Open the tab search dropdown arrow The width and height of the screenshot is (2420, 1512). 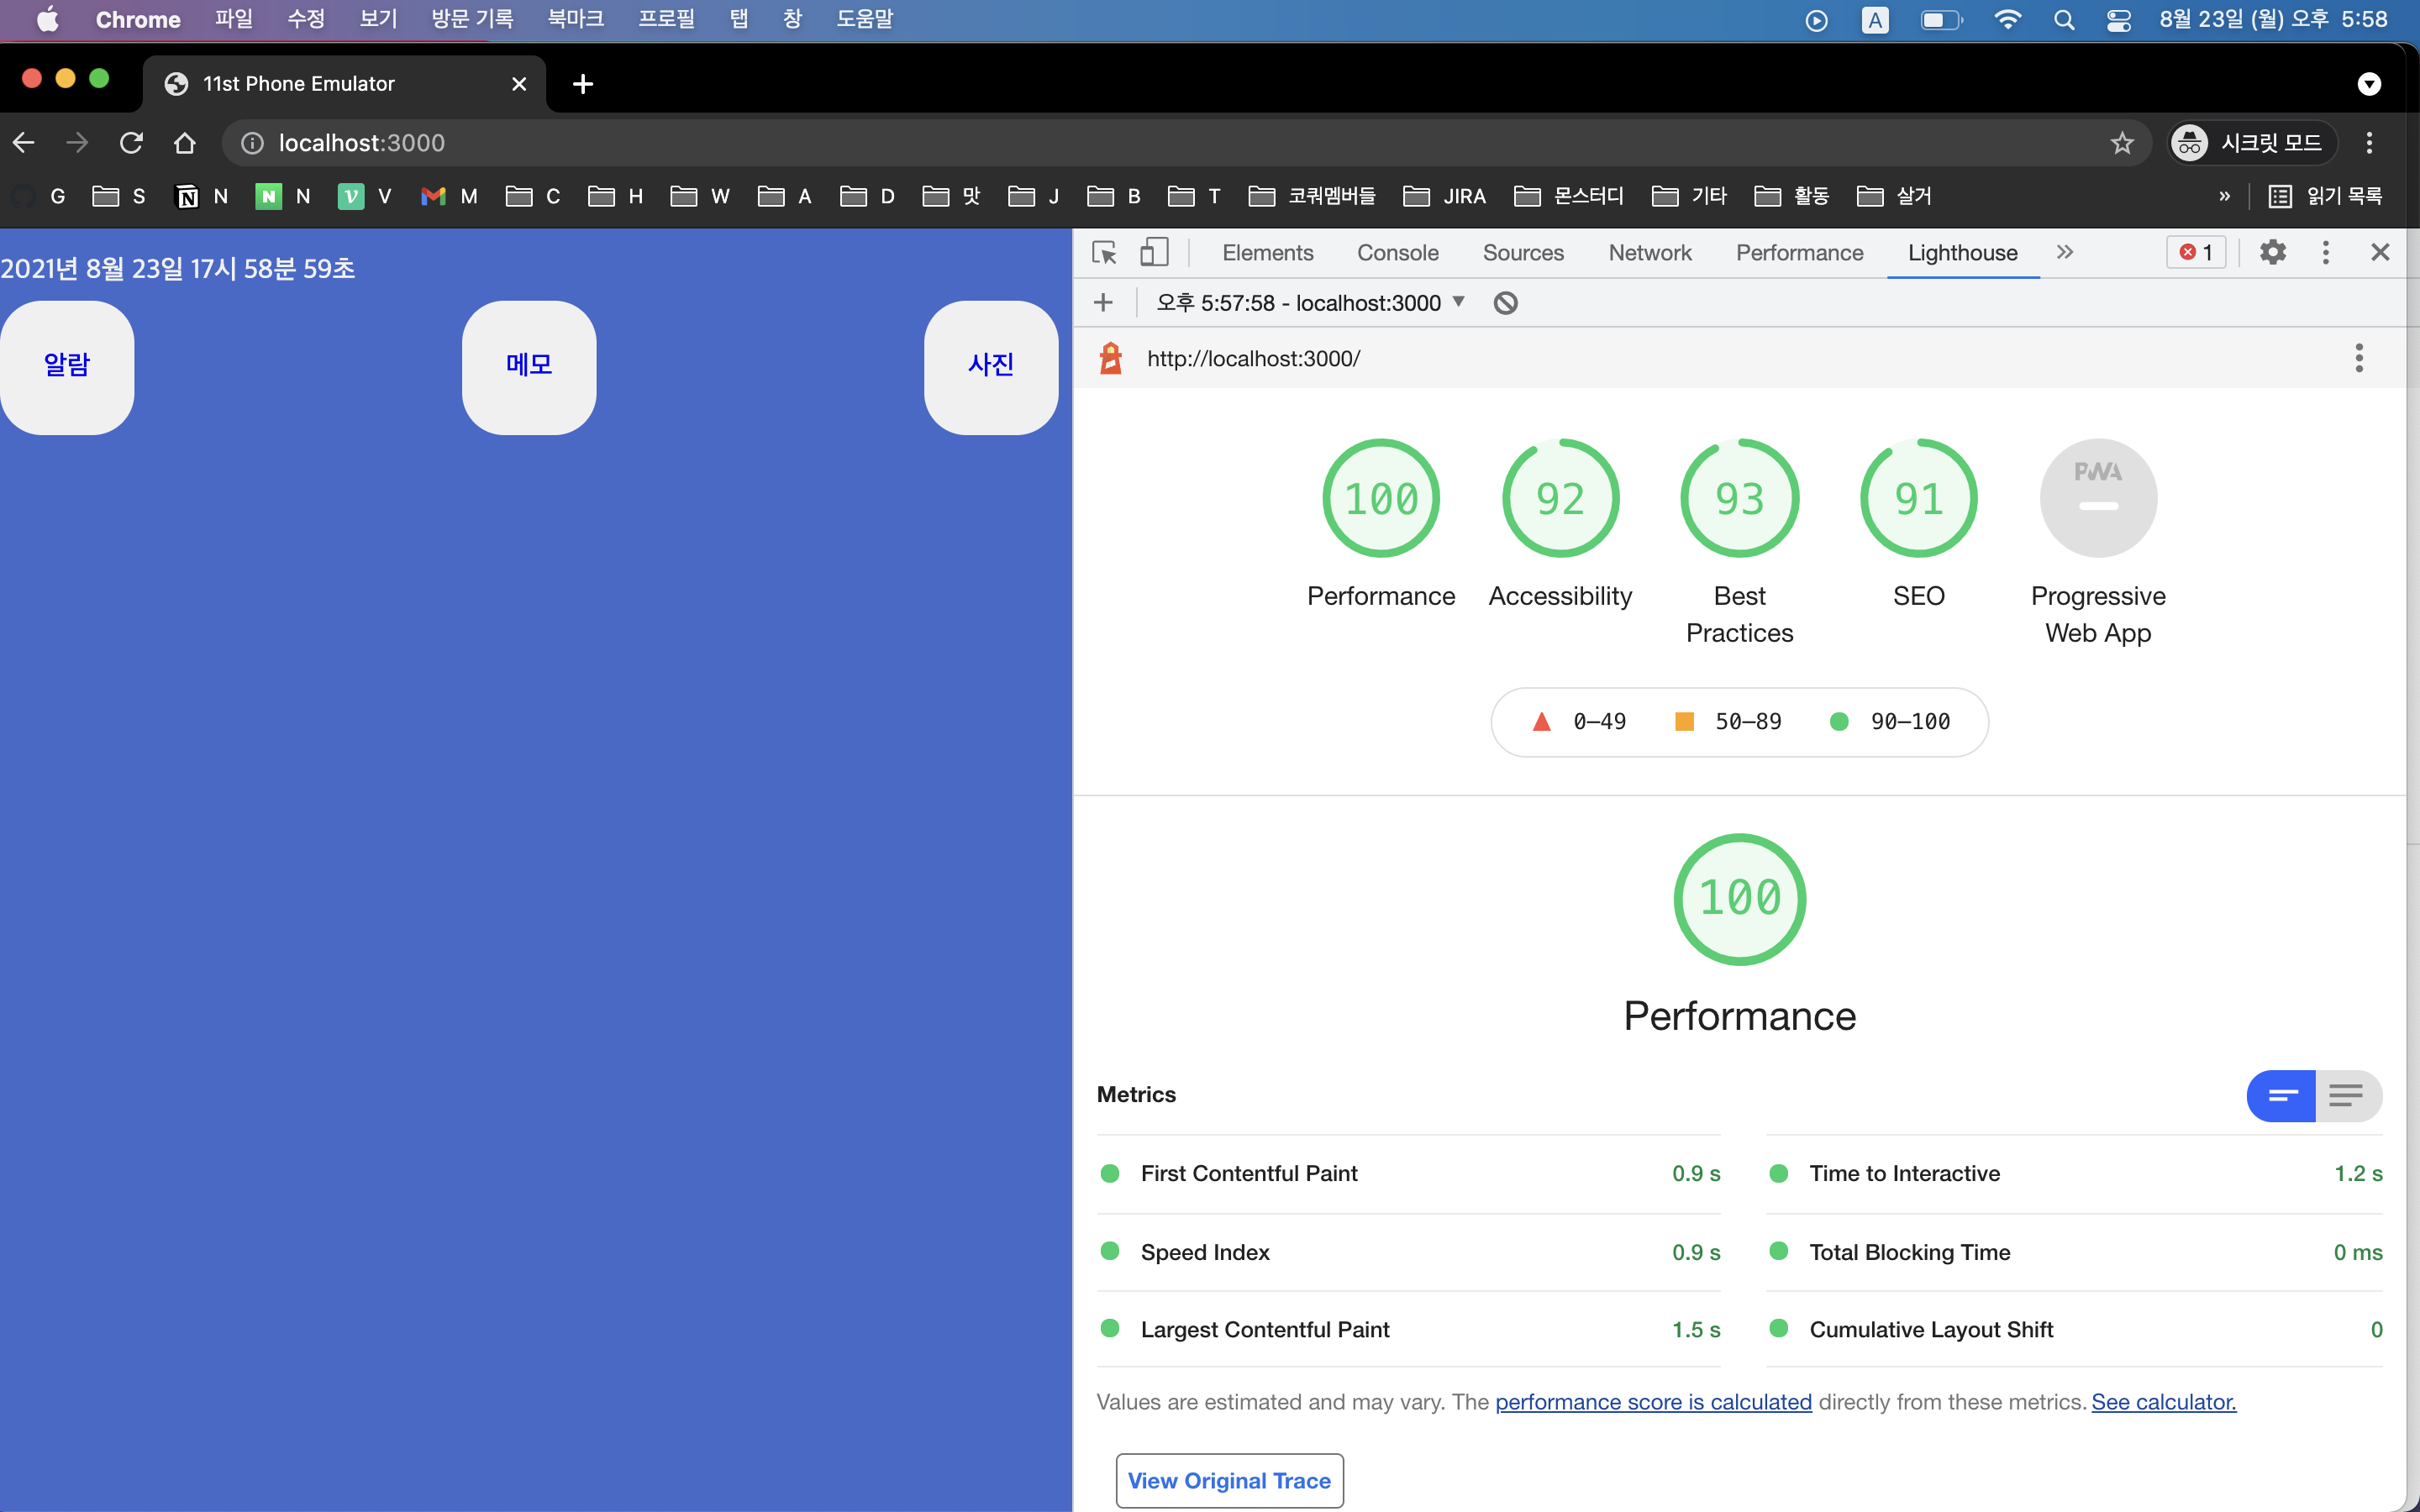[2369, 84]
